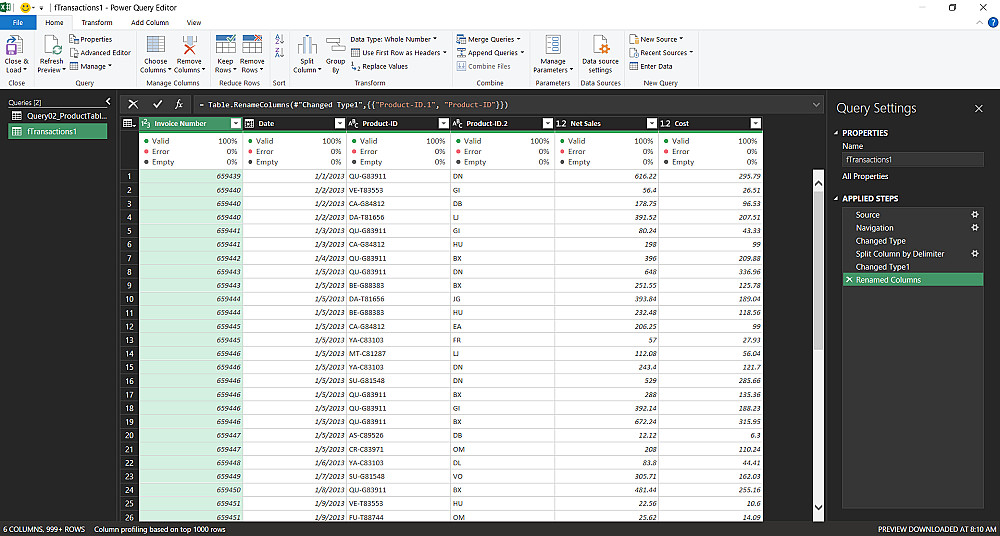Click the Split Column icon
This screenshot has height=536, width=1000.
point(307,46)
